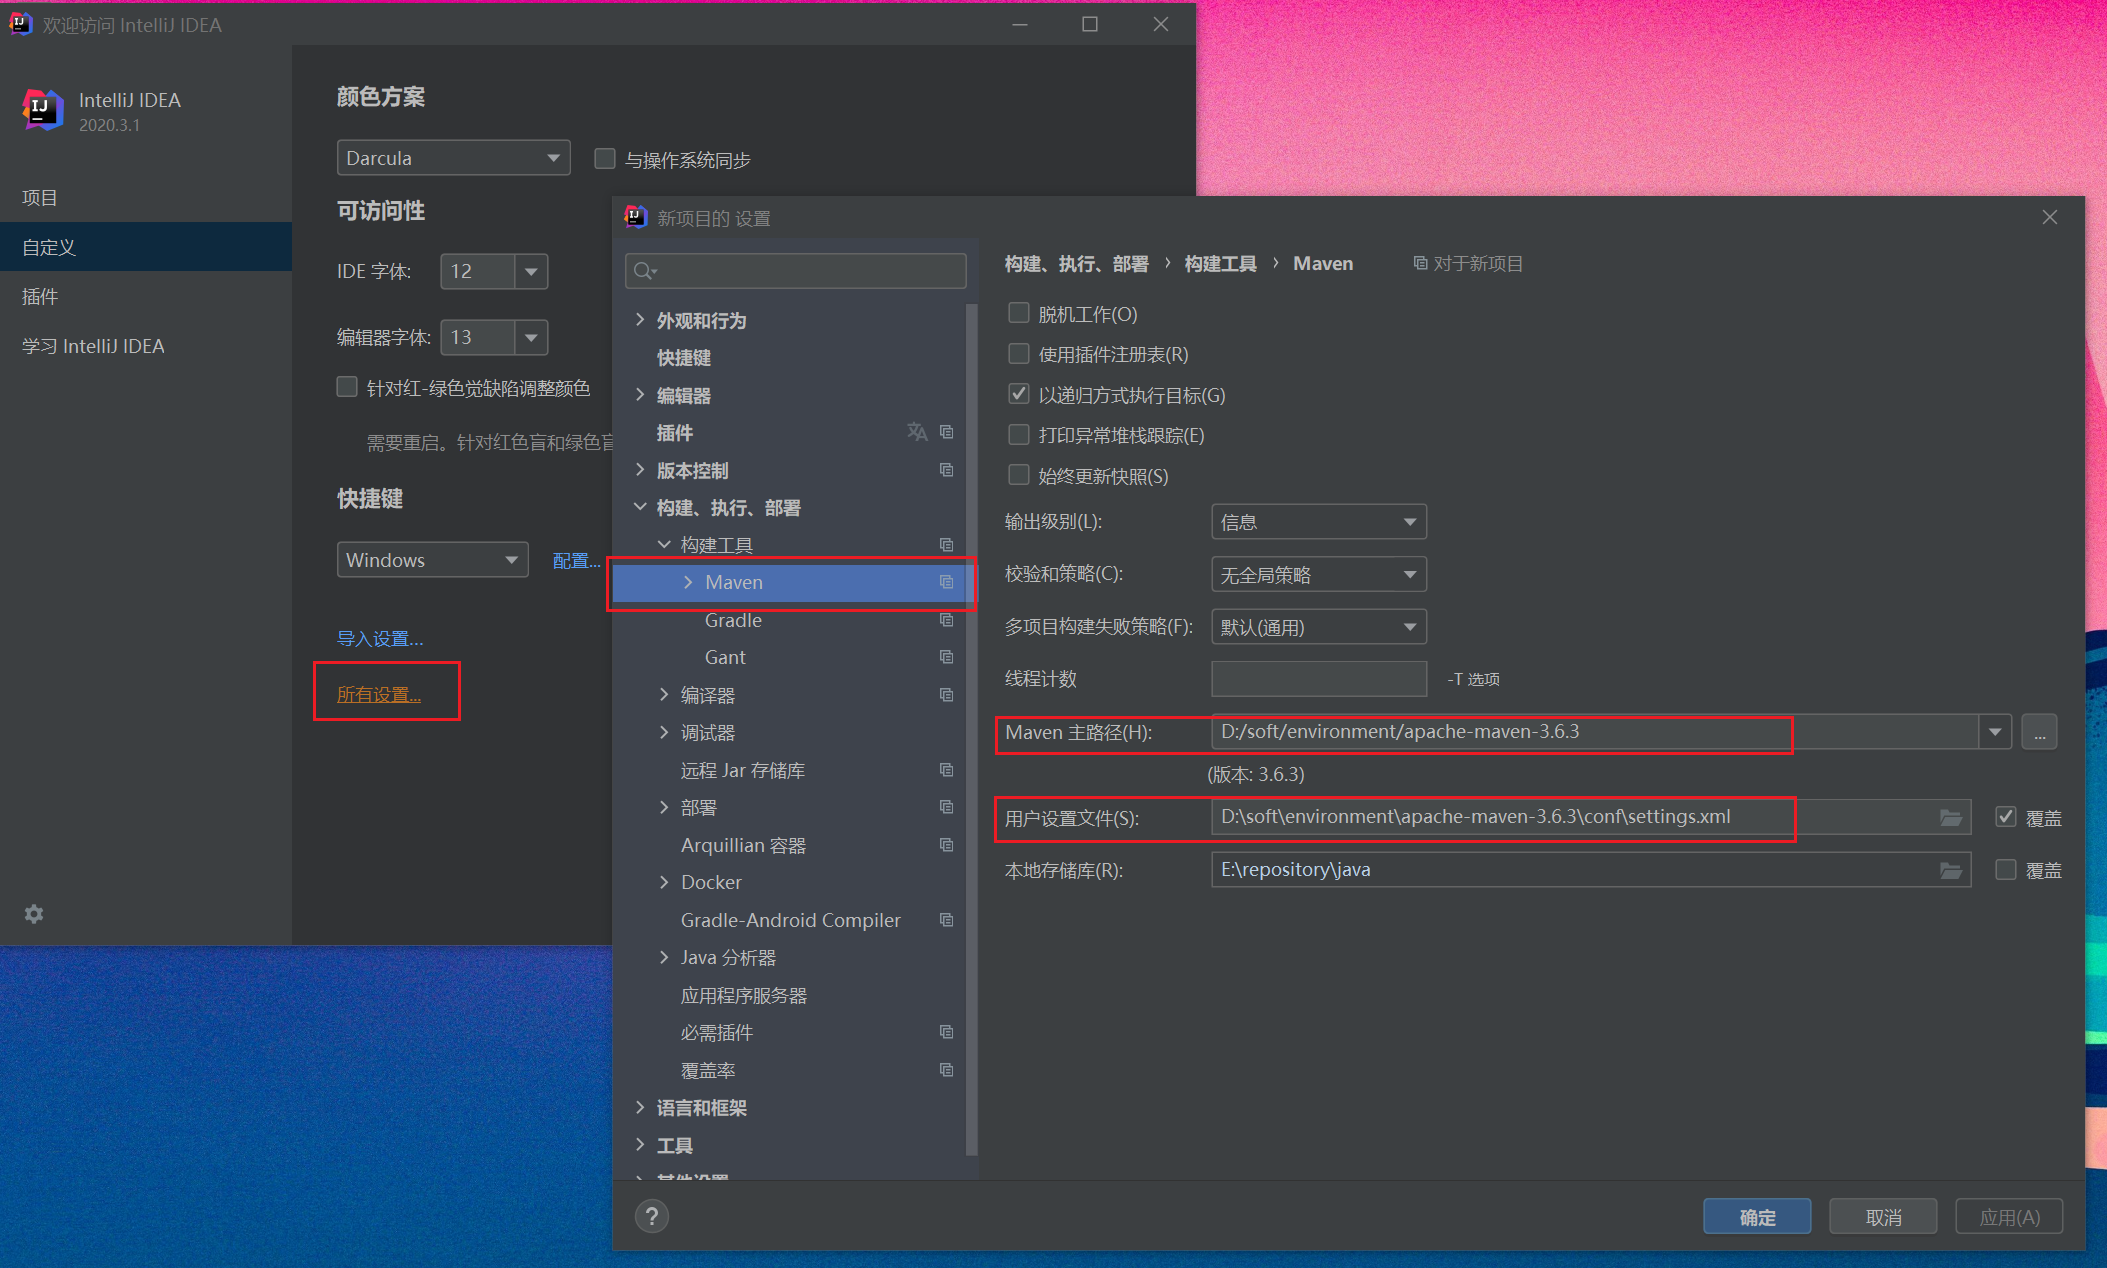Click the 导入设置... link

[x=380, y=638]
